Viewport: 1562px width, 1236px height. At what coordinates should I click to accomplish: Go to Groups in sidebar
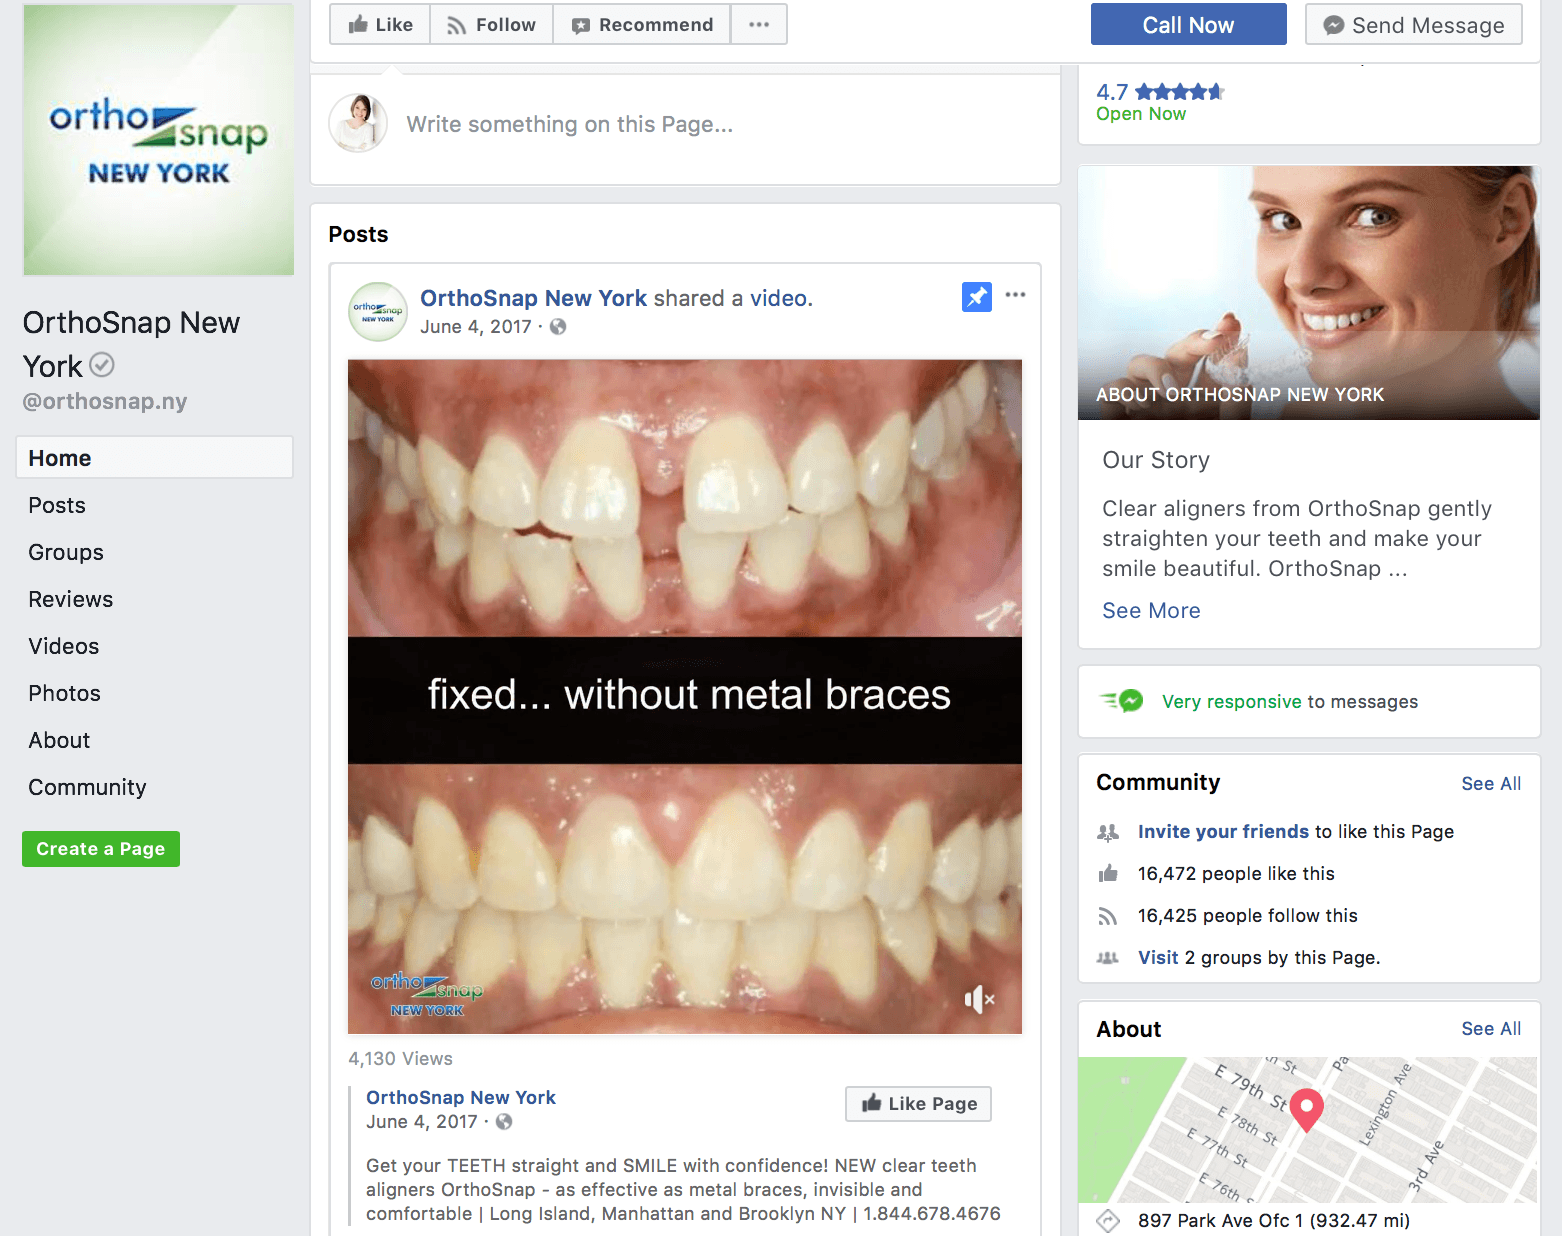[66, 552]
